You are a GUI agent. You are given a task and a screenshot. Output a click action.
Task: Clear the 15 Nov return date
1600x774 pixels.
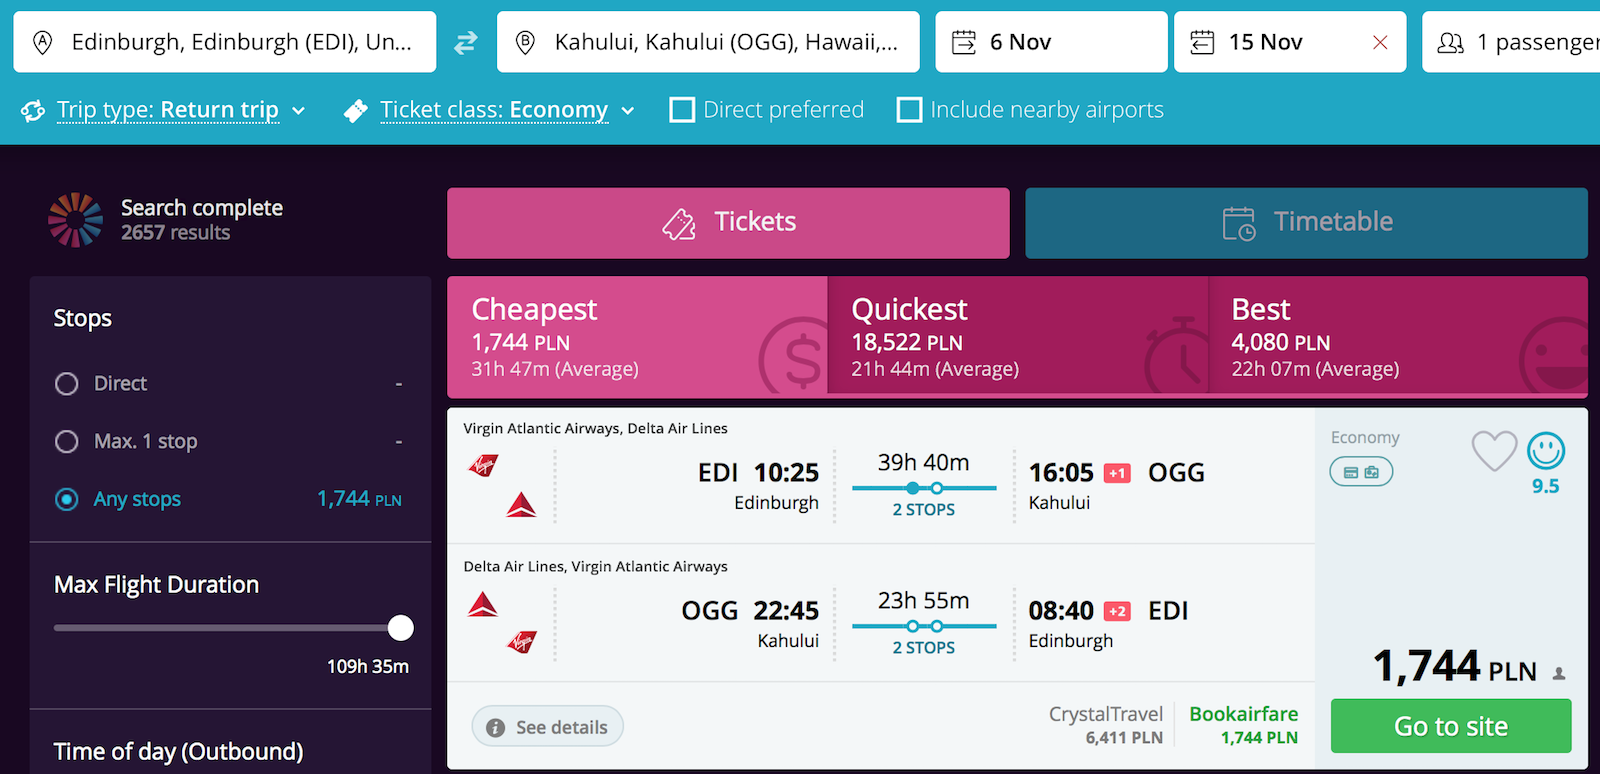pos(1380,42)
